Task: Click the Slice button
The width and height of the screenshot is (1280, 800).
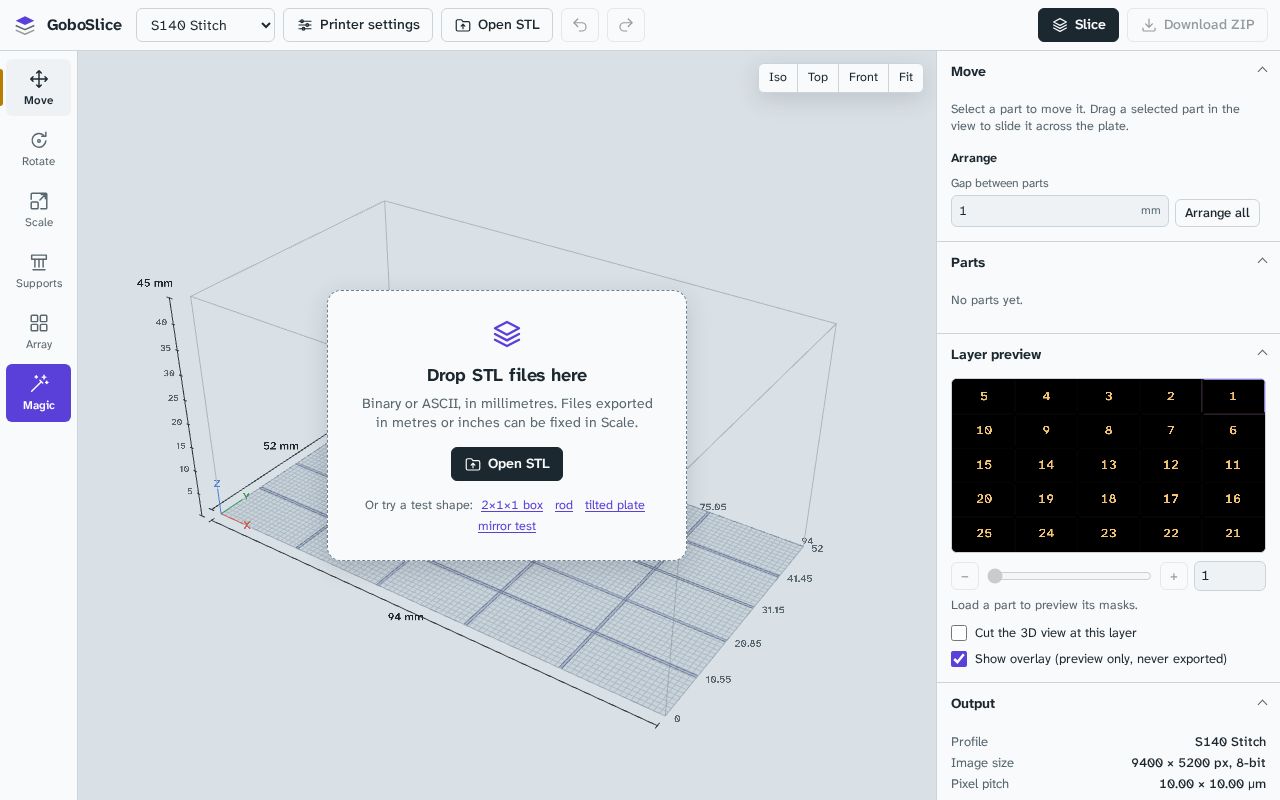Action: click(x=1078, y=25)
